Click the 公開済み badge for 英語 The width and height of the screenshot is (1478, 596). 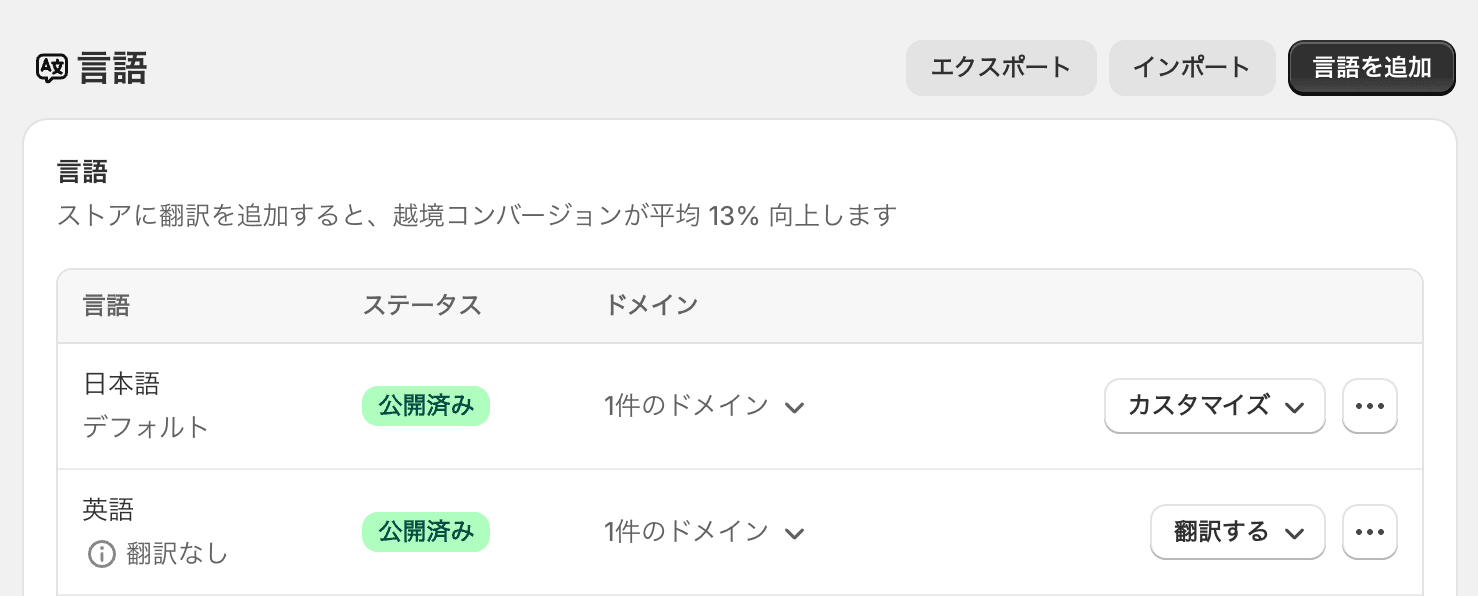[x=426, y=532]
